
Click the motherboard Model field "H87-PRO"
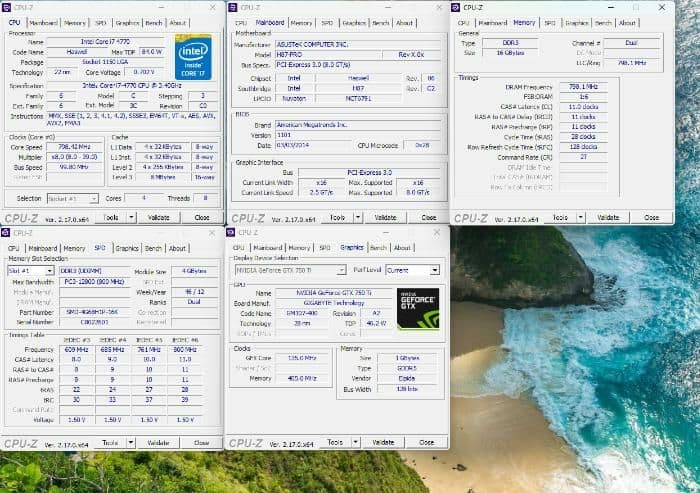[x=328, y=54]
